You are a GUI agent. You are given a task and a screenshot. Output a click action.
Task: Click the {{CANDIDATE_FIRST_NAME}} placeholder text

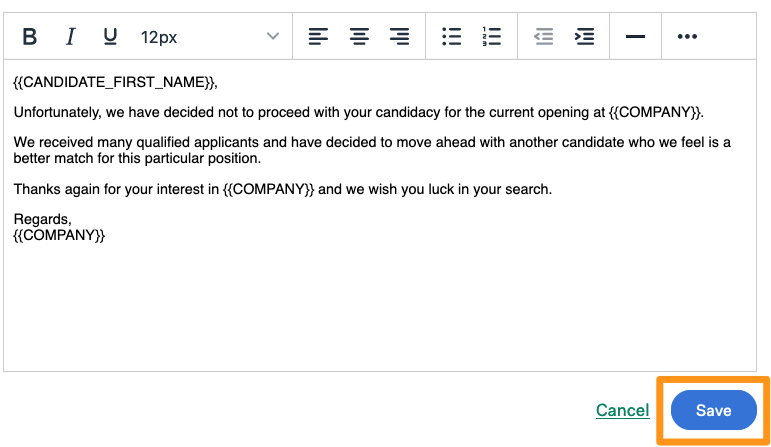pyautogui.click(x=115, y=82)
